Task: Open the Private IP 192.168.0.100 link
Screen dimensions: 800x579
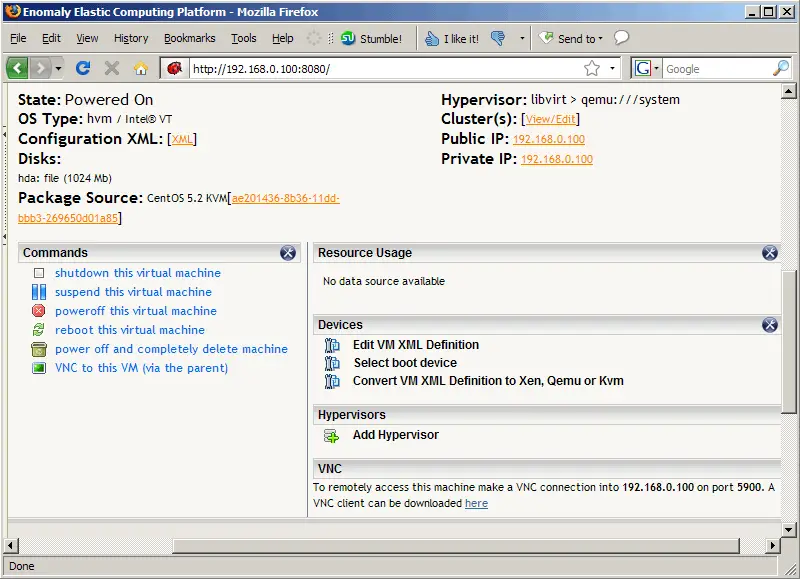Action: tap(557, 159)
